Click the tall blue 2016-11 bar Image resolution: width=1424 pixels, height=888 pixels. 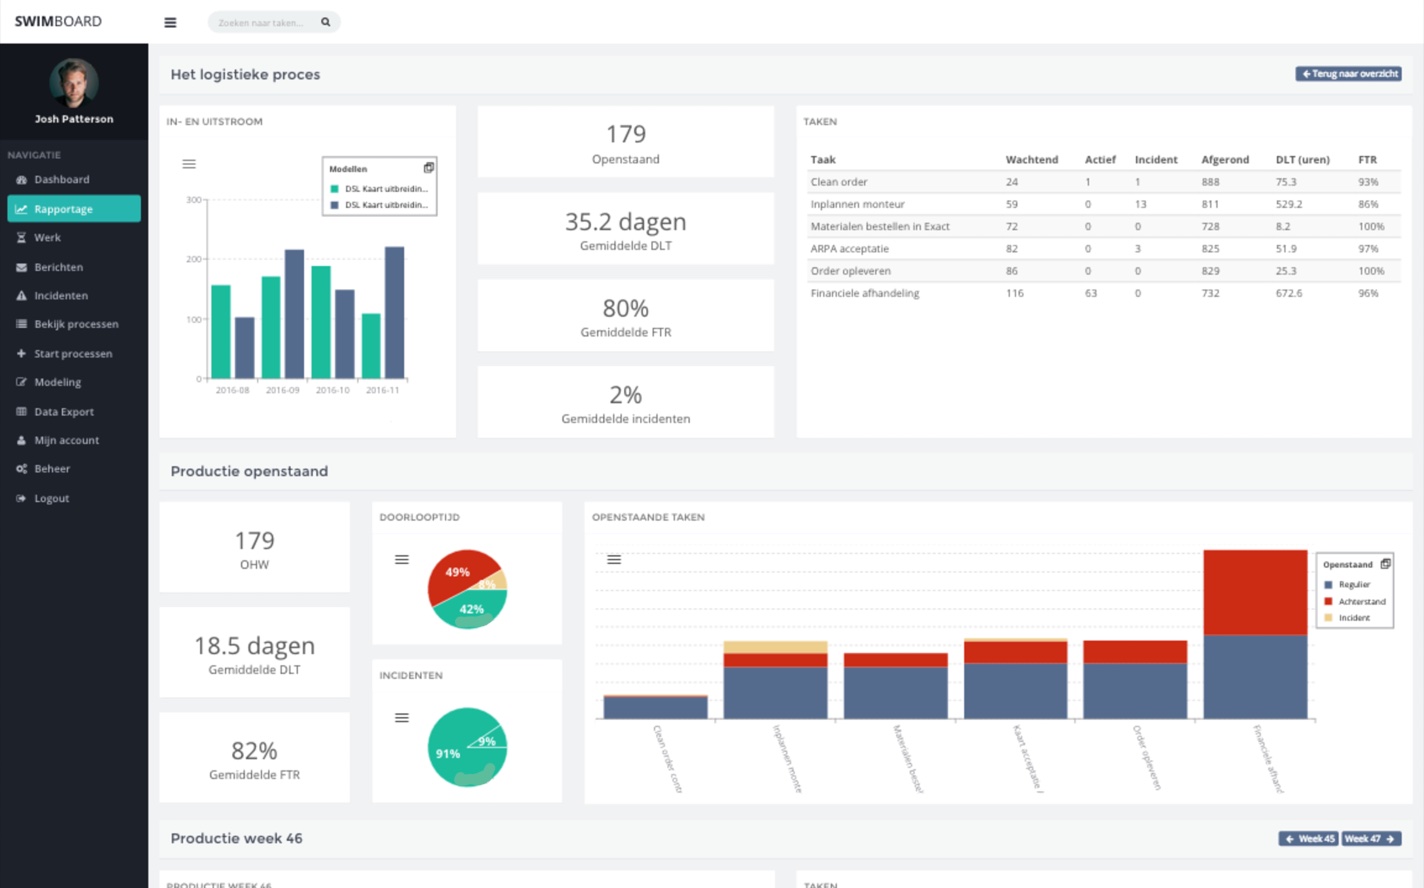pos(395,312)
